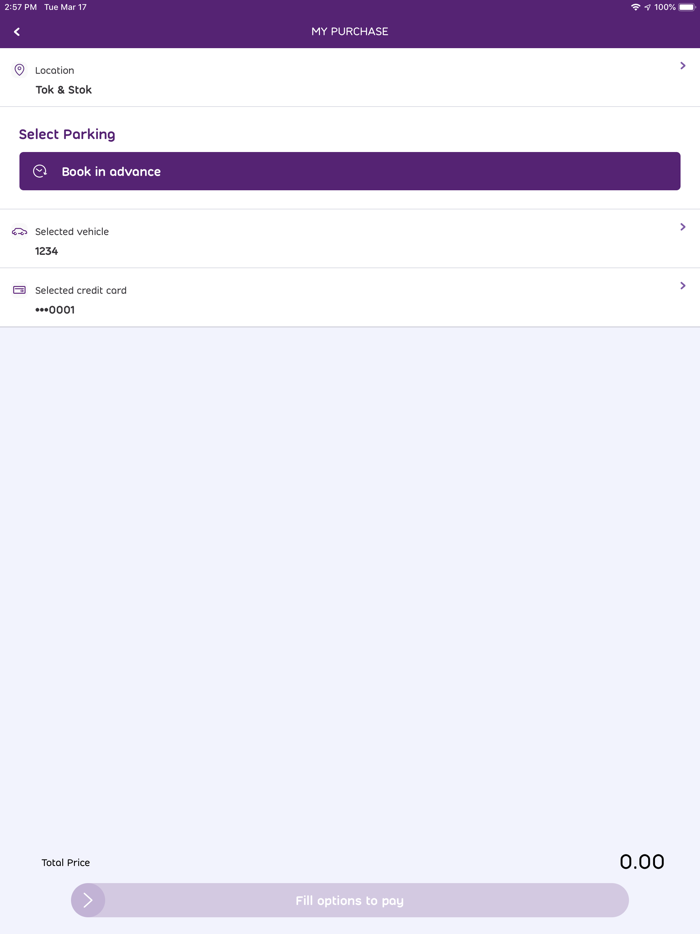
Task: Expand the Location row chevron
Action: click(683, 66)
